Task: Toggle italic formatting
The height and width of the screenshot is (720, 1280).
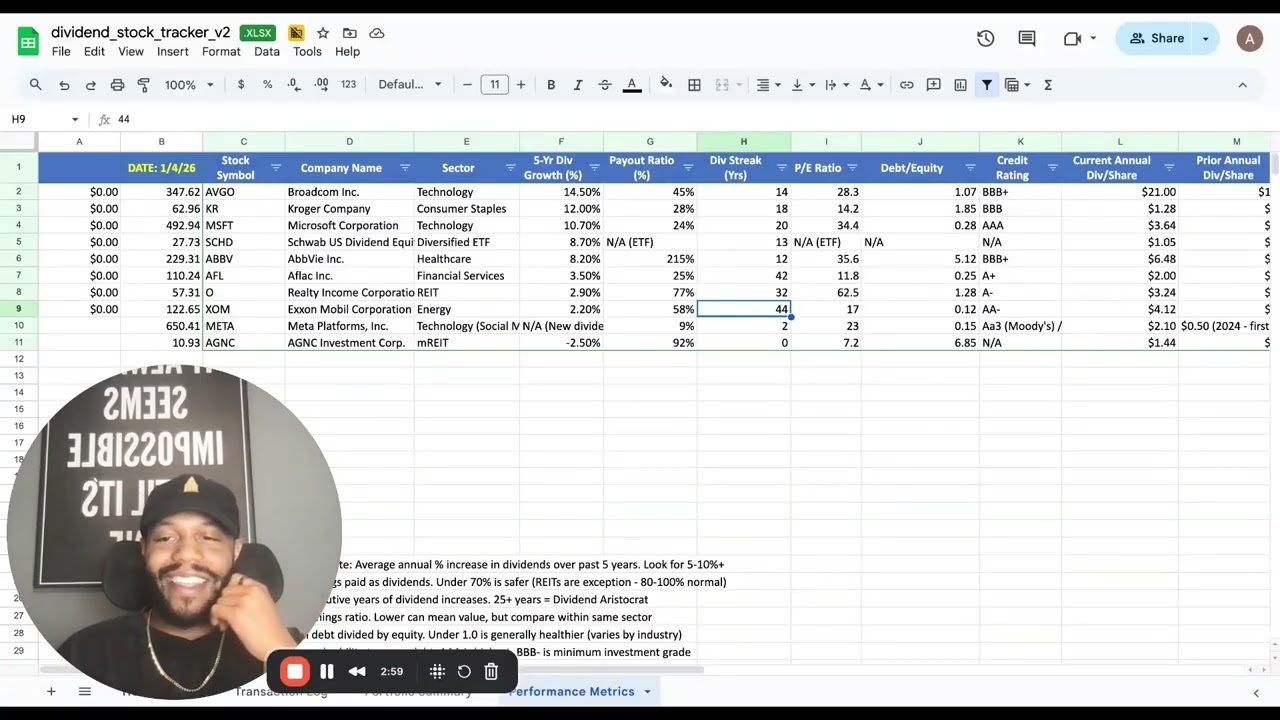Action: (x=577, y=85)
